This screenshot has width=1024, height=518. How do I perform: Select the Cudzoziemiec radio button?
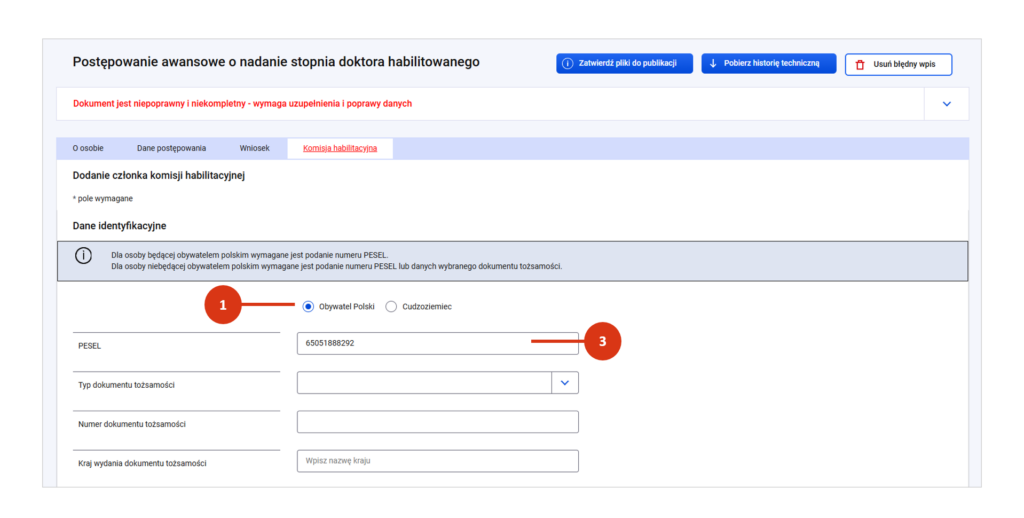pyautogui.click(x=391, y=307)
